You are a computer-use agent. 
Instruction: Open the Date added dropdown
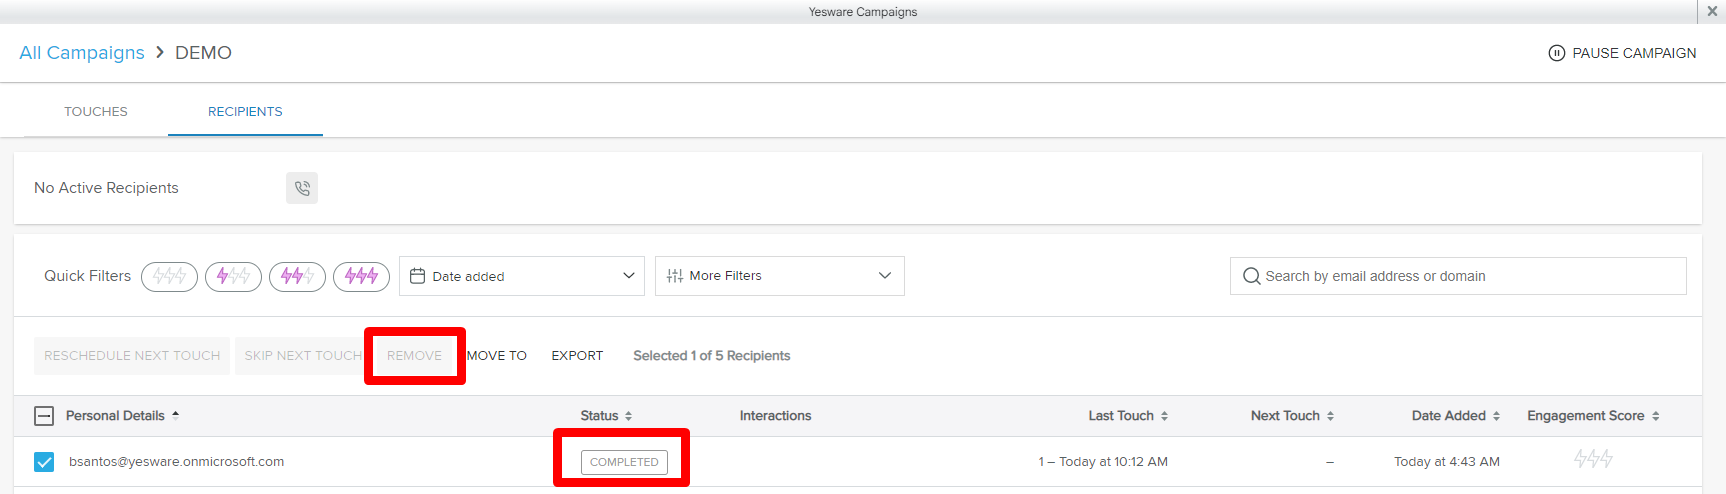(521, 276)
